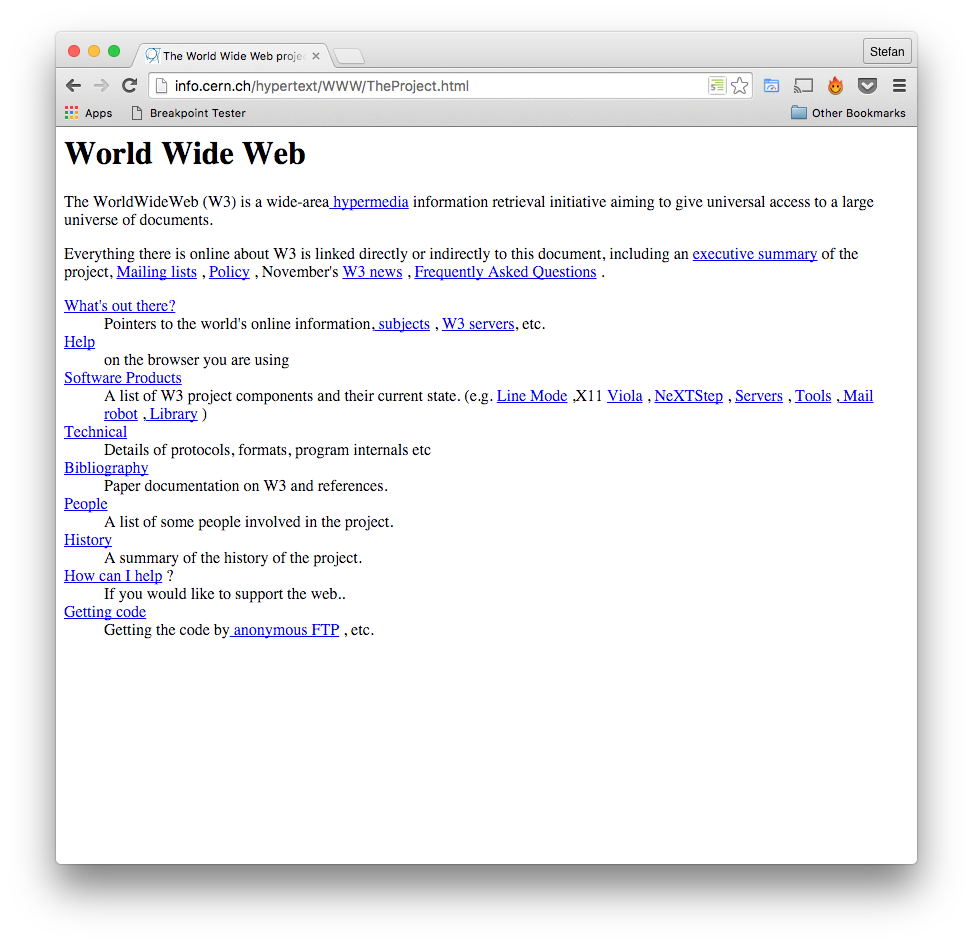The width and height of the screenshot is (973, 944).
Task: Open the Getting code link
Action: coord(105,612)
